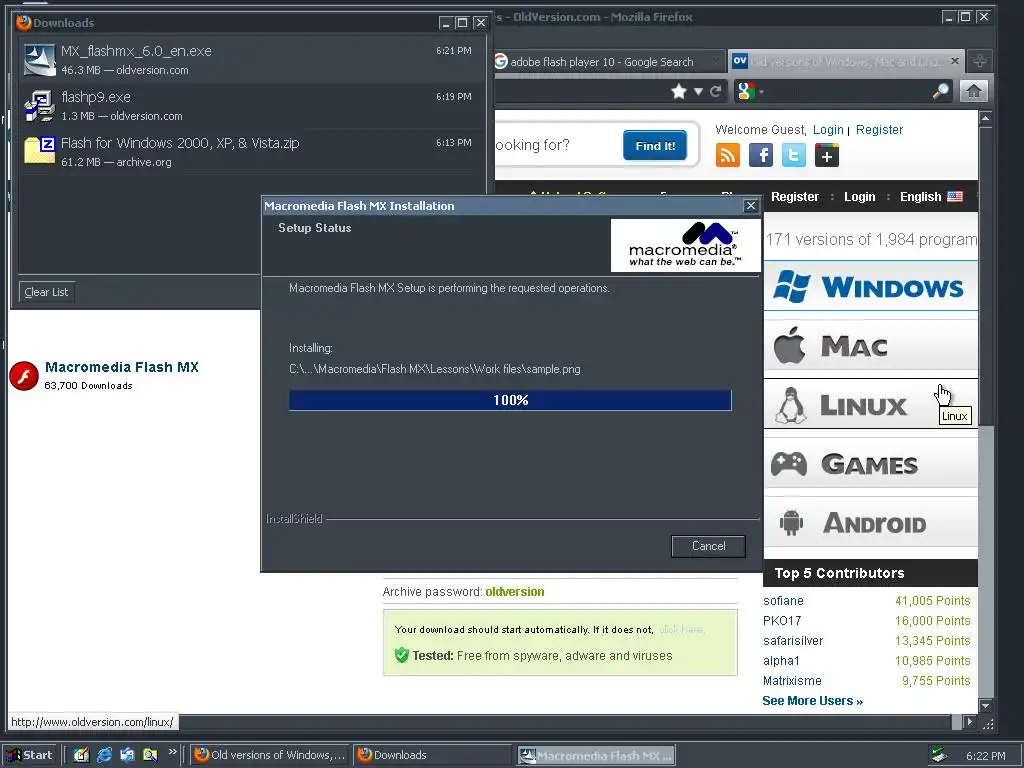Click 63,700 Downloads text

pos(88,385)
